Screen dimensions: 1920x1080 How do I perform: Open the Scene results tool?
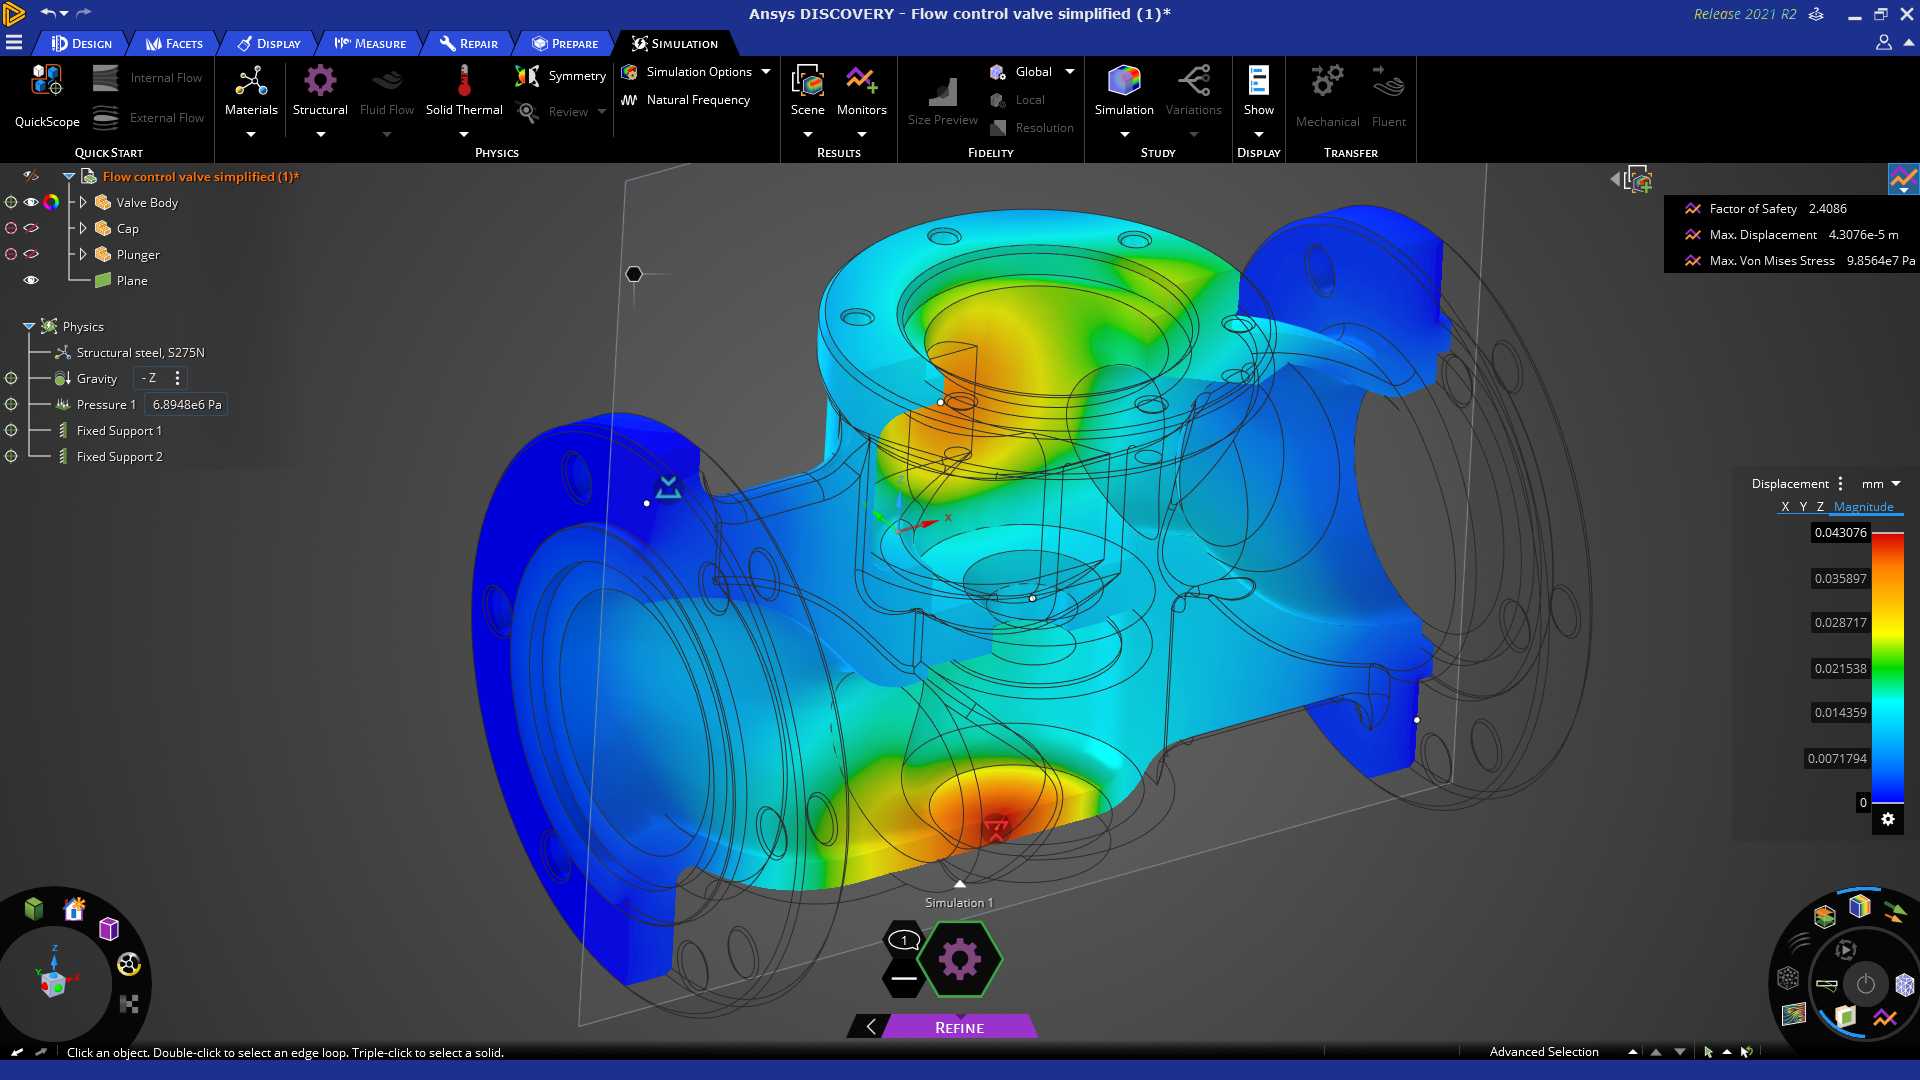pos(807,92)
